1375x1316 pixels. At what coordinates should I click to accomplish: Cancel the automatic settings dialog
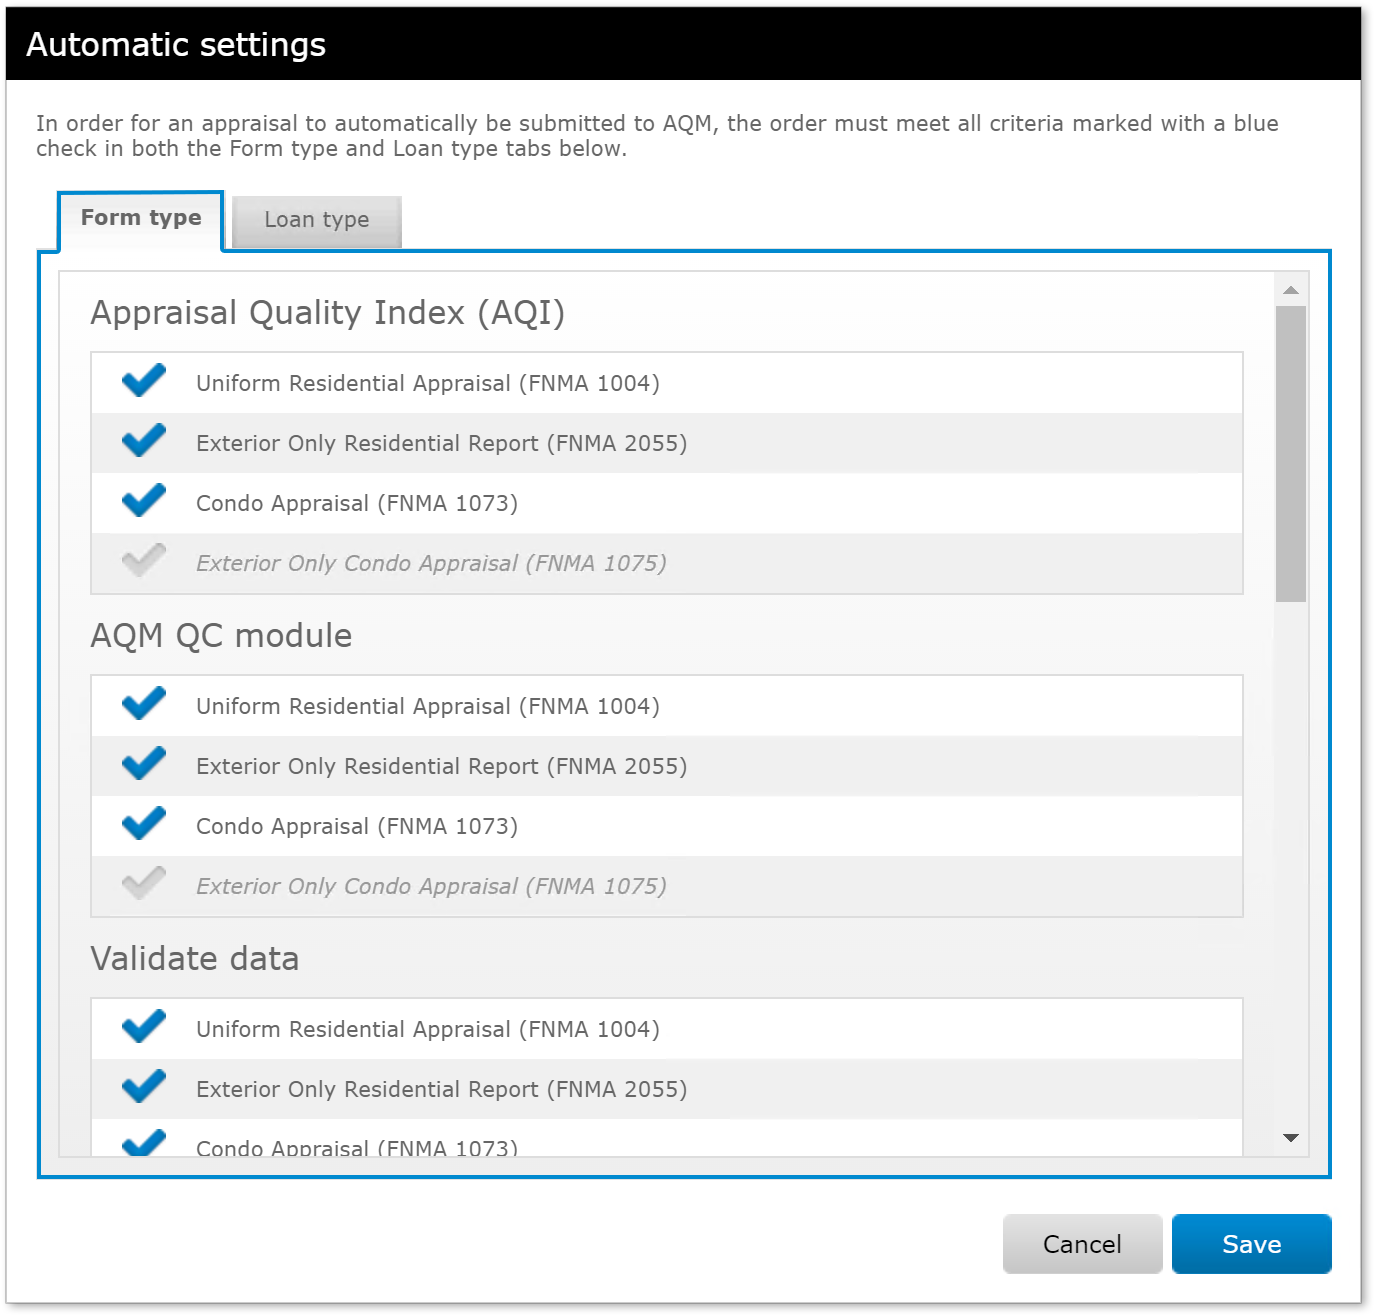click(1082, 1244)
